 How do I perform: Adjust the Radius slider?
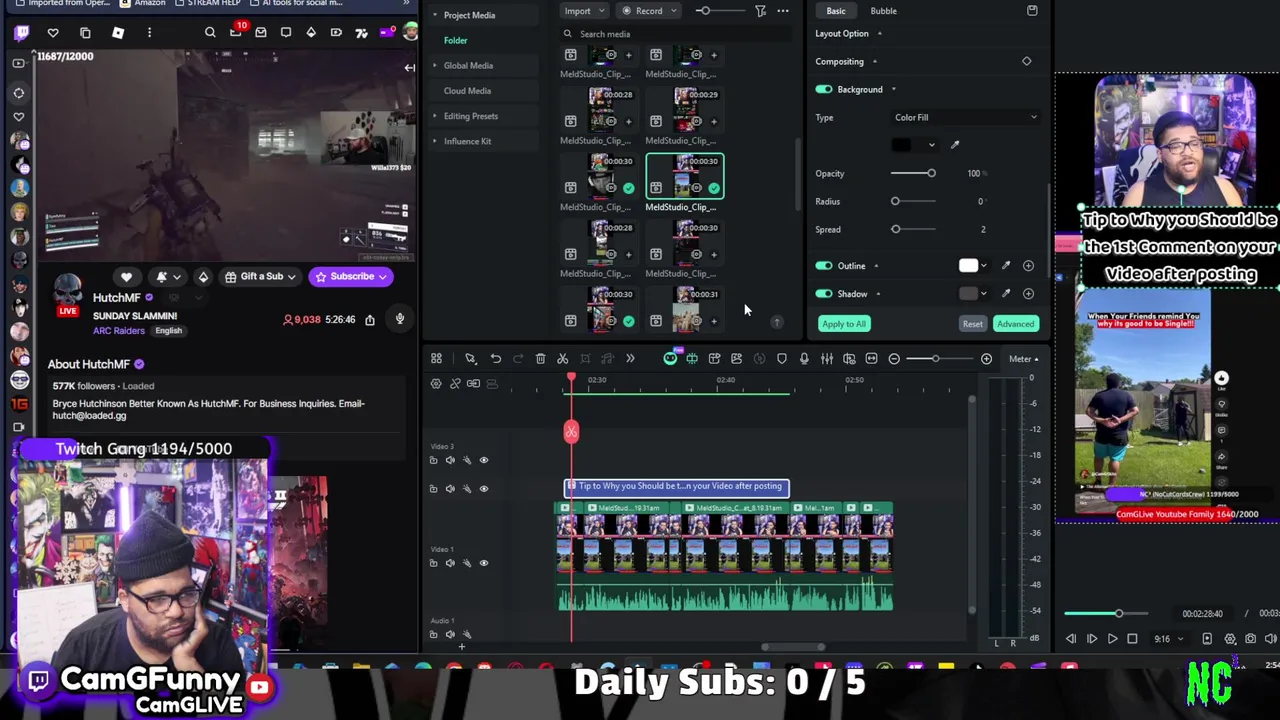click(914, 202)
